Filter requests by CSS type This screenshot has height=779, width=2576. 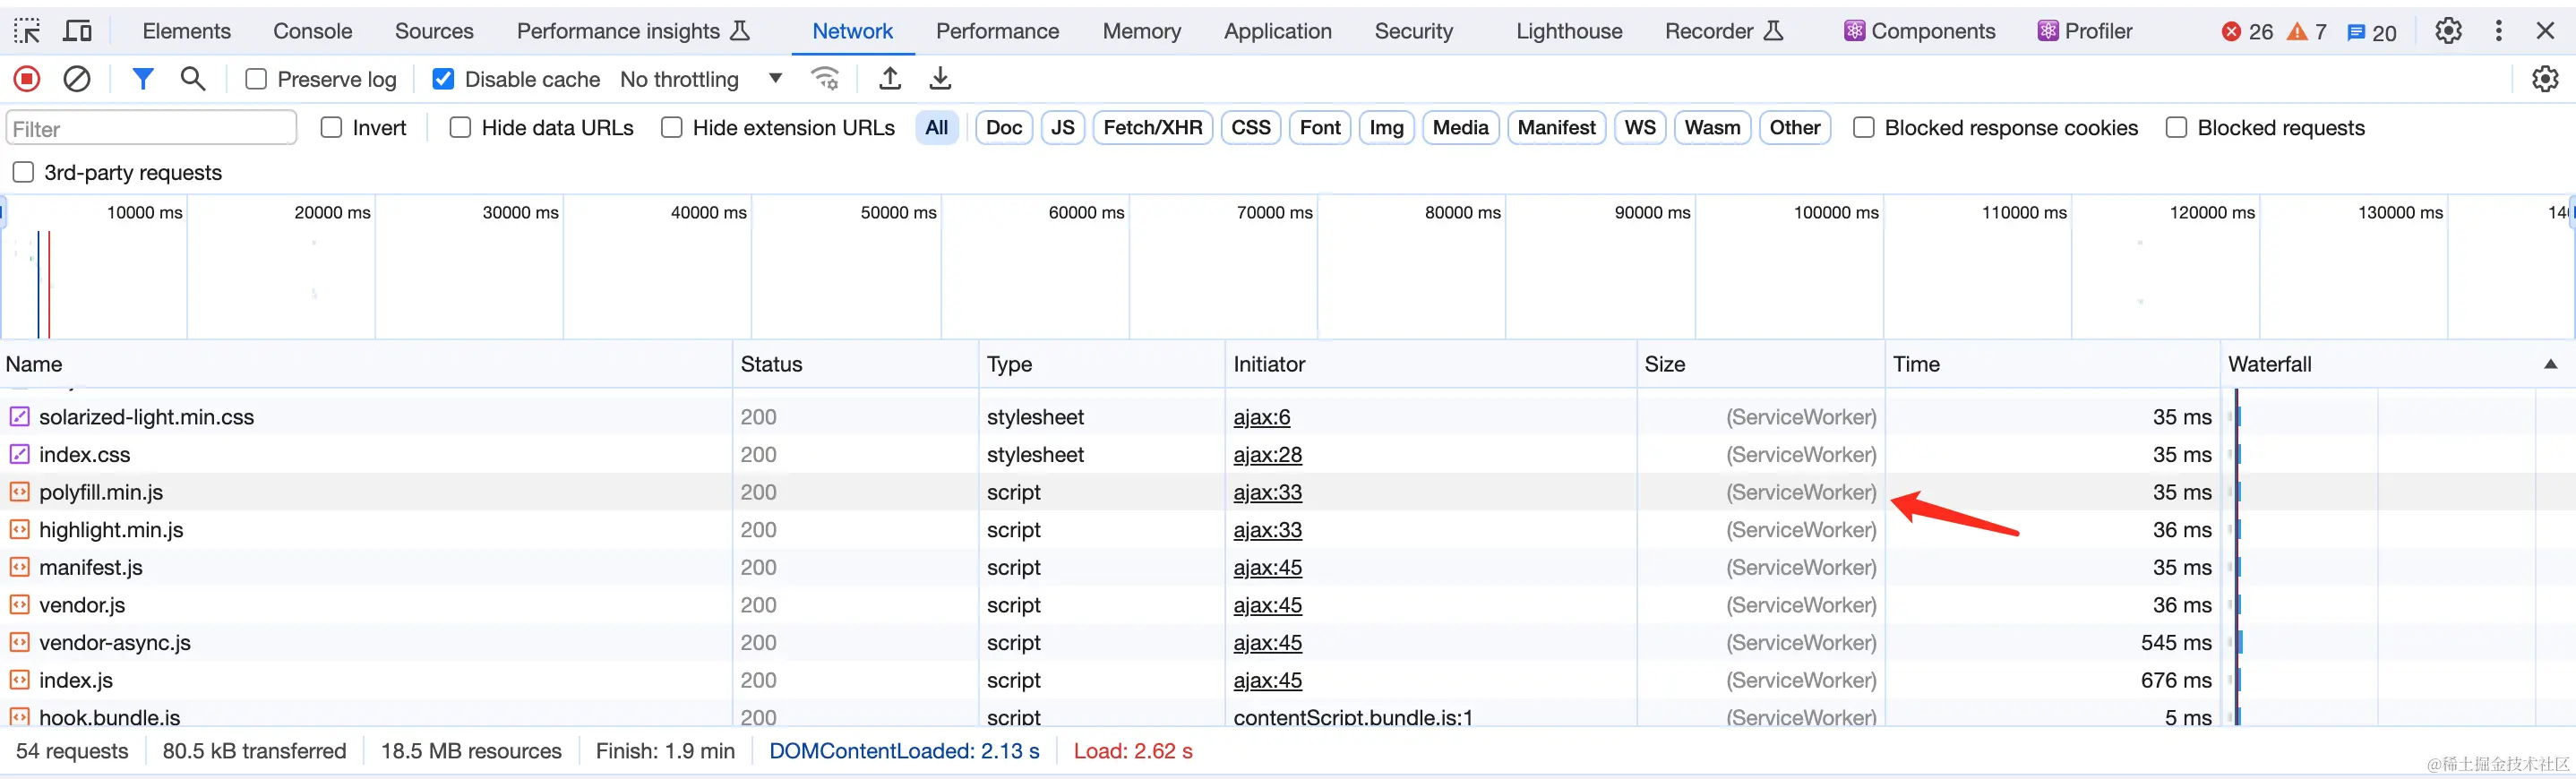tap(1251, 128)
